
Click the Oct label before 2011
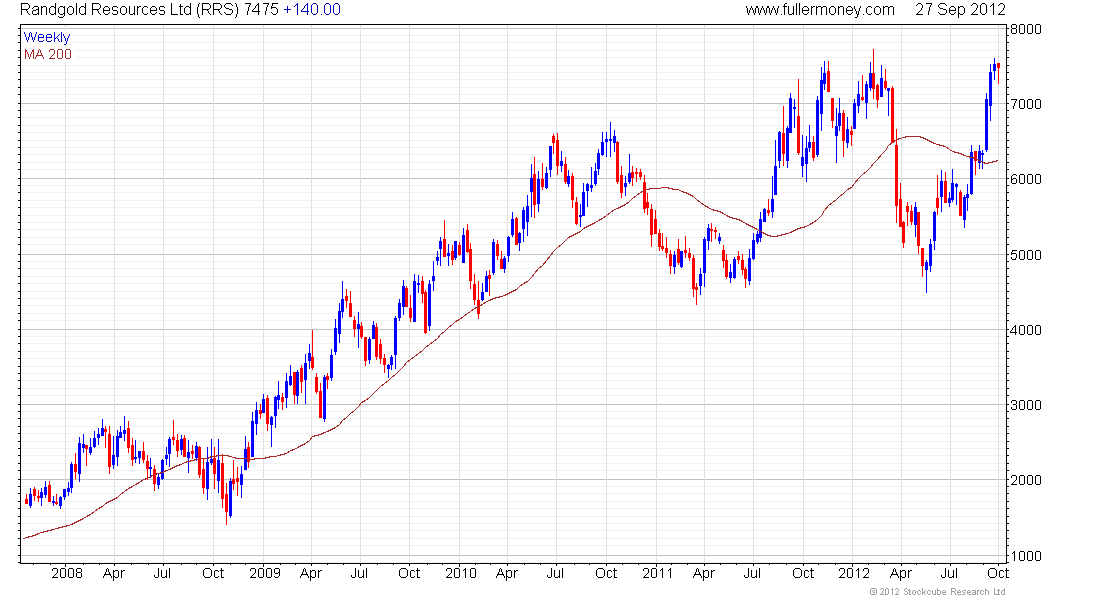click(x=605, y=573)
